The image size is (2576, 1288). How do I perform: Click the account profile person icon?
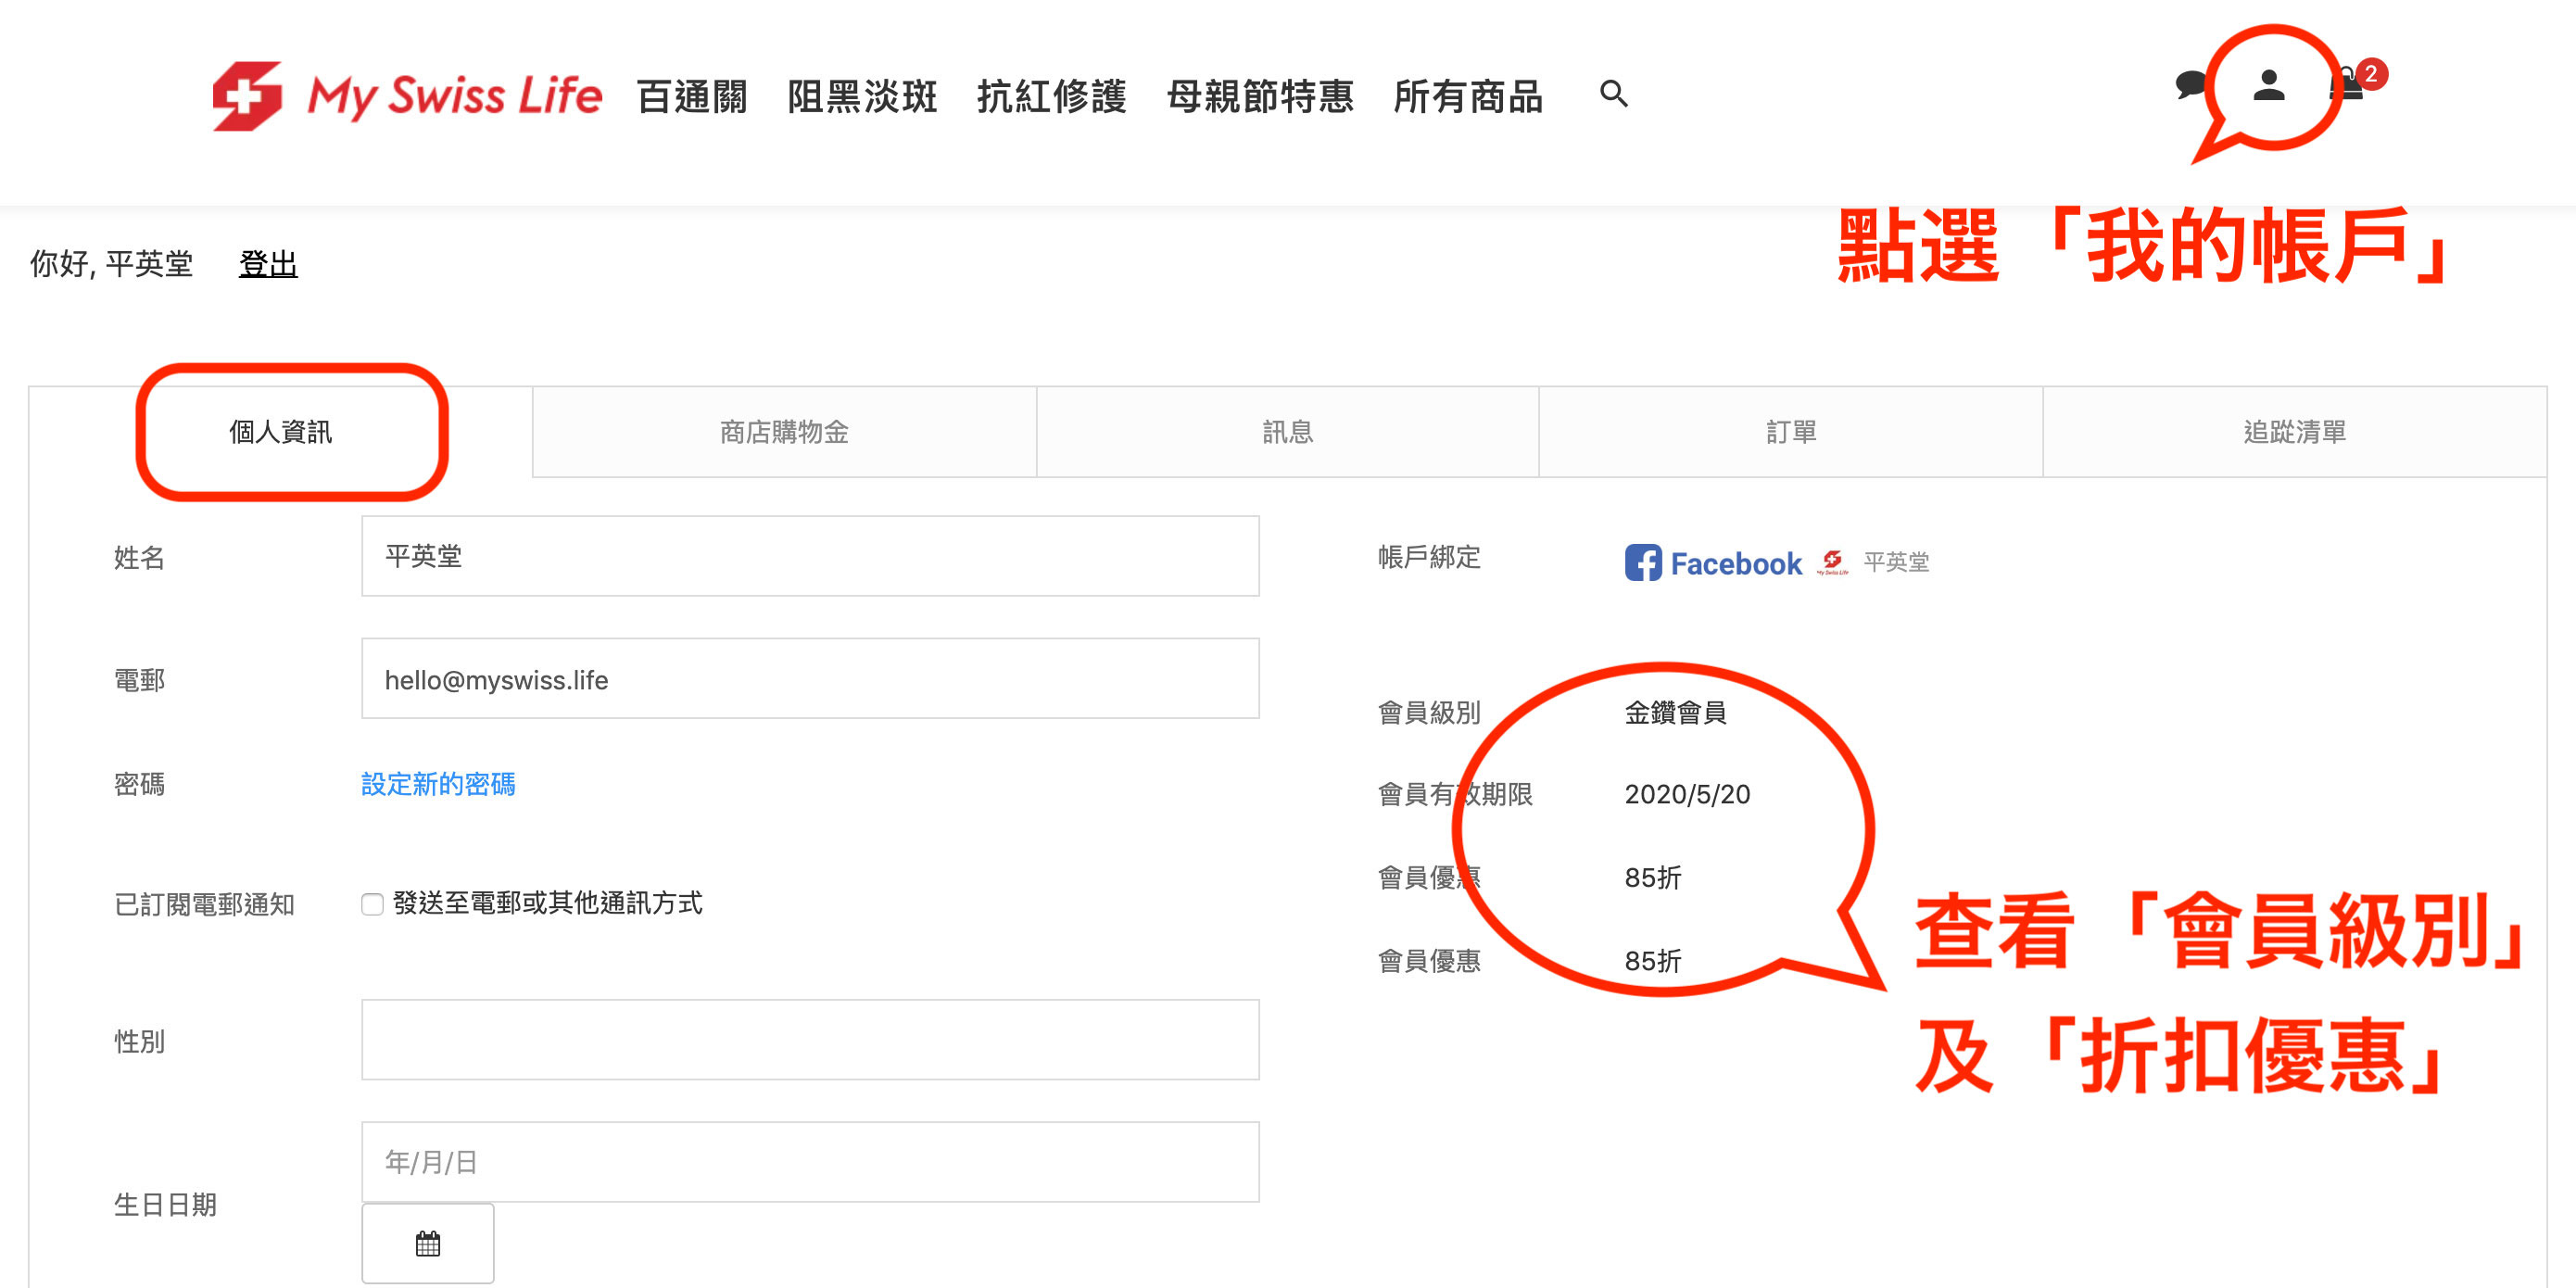click(x=2268, y=86)
